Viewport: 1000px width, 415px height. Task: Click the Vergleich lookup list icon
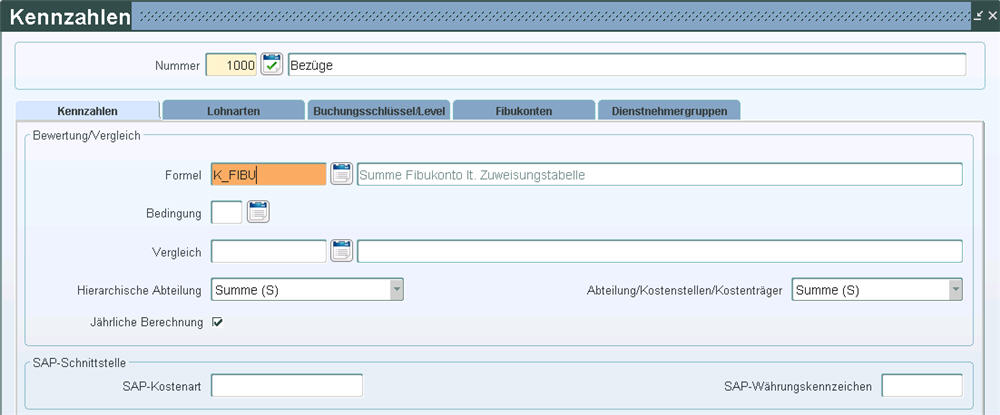(341, 250)
